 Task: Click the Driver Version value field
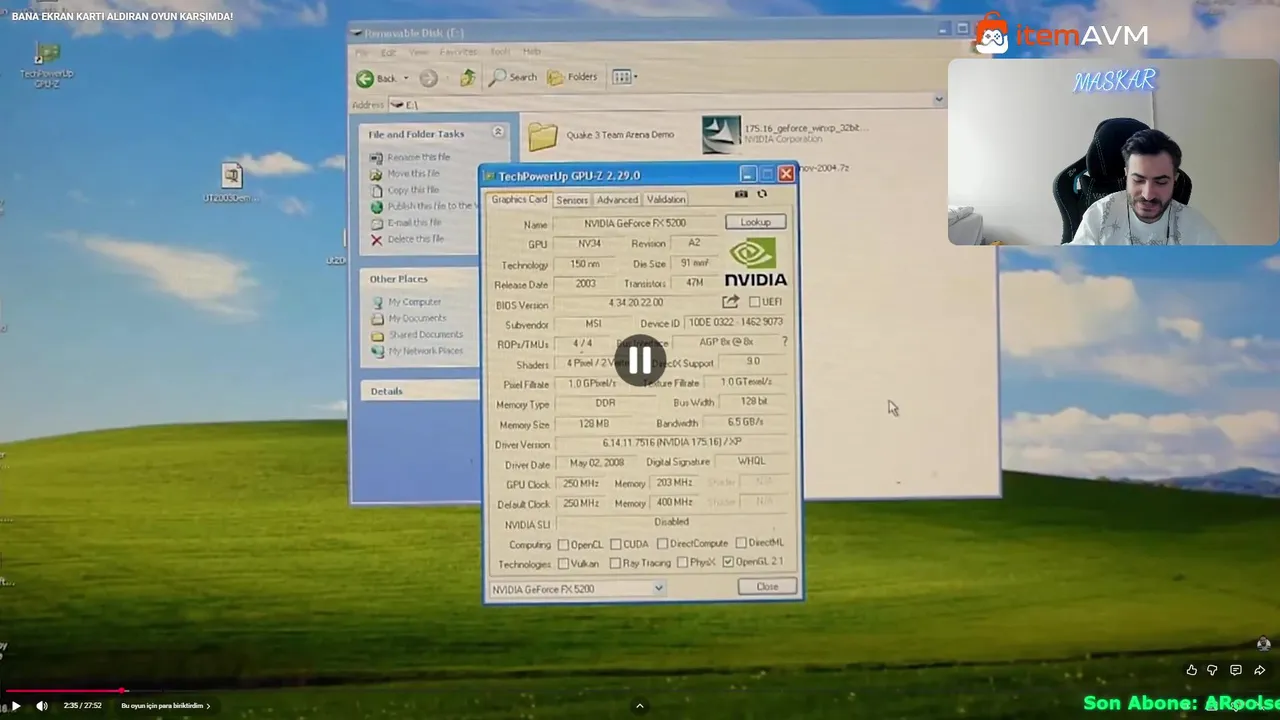(x=673, y=442)
